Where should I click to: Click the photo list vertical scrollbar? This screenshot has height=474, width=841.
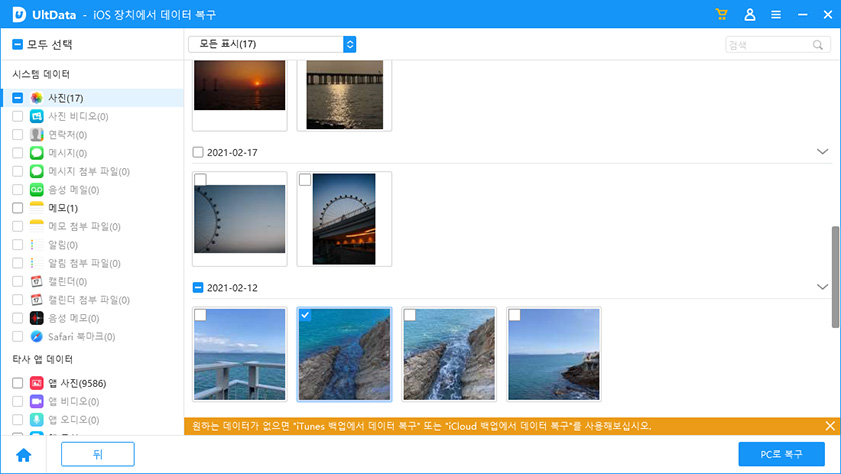point(835,277)
